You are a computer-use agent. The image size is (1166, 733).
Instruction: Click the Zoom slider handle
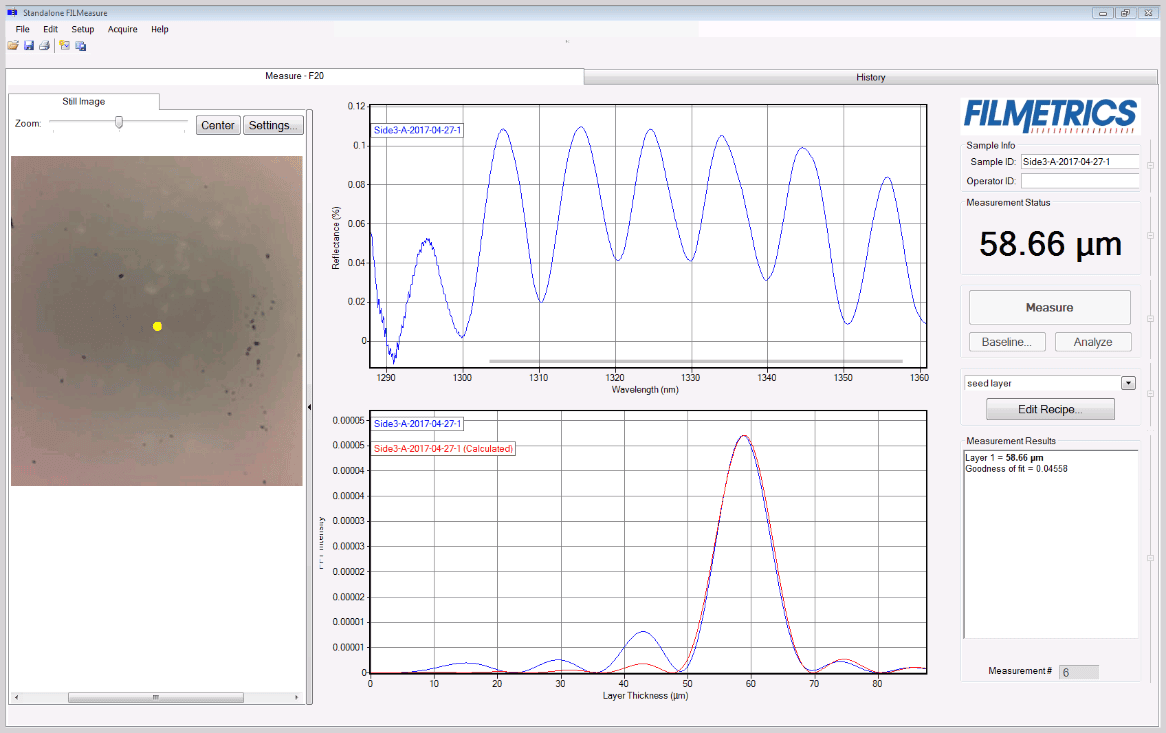(x=119, y=122)
